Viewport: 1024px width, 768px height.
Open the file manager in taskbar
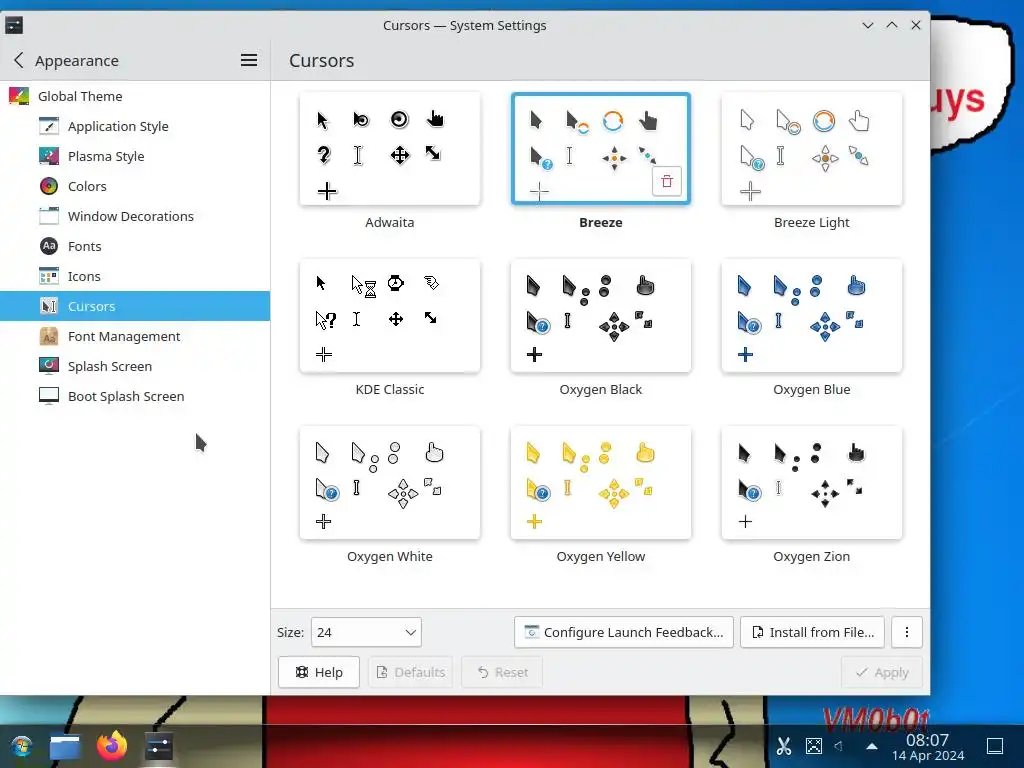pos(65,746)
